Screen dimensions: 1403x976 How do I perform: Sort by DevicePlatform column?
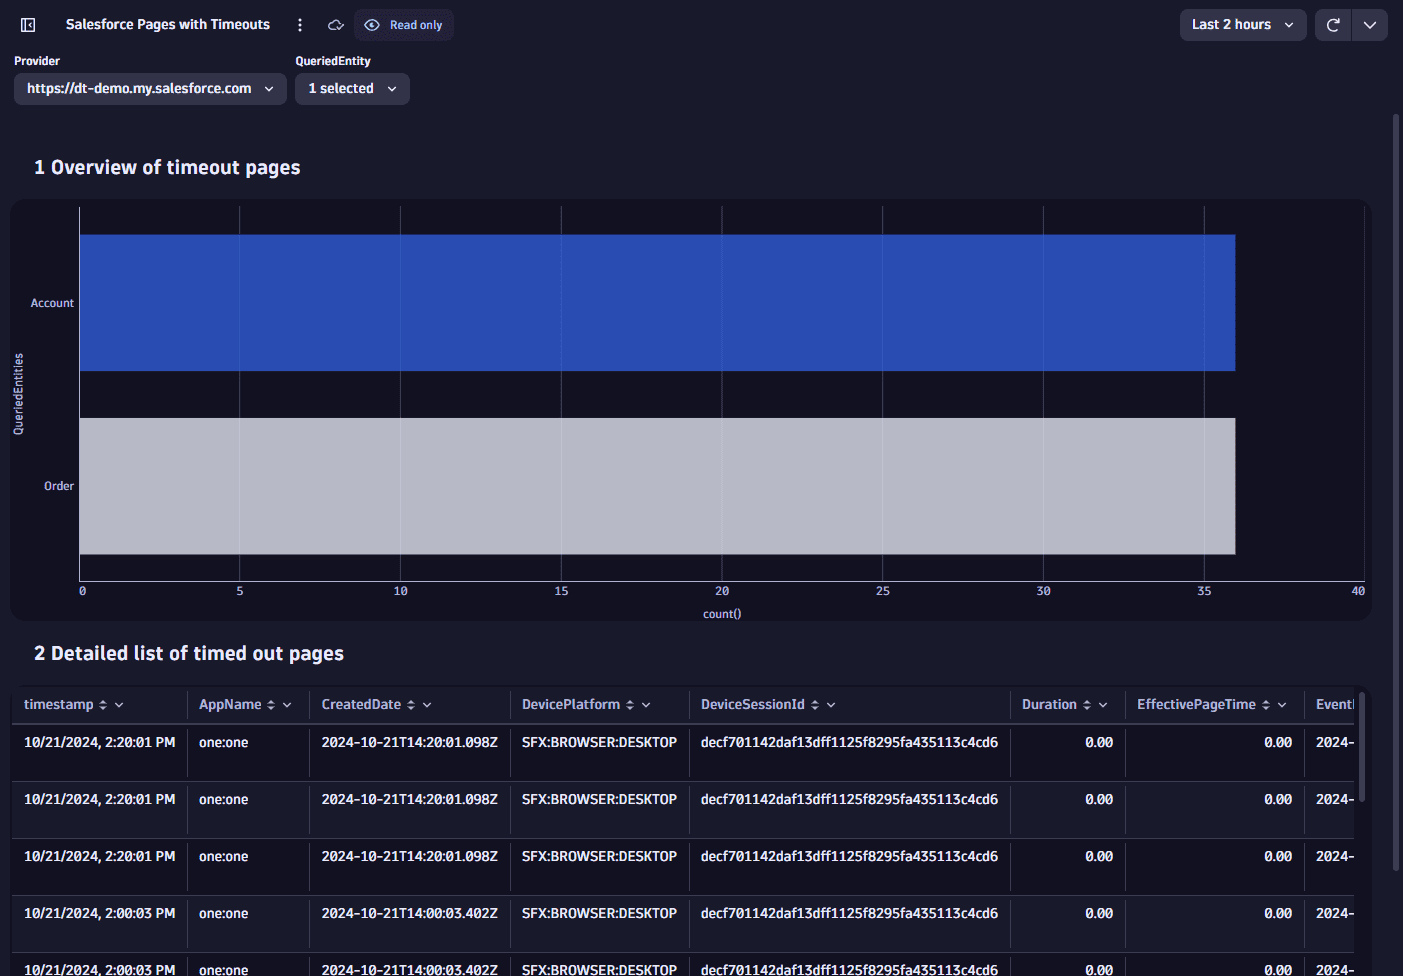pyautogui.click(x=630, y=705)
